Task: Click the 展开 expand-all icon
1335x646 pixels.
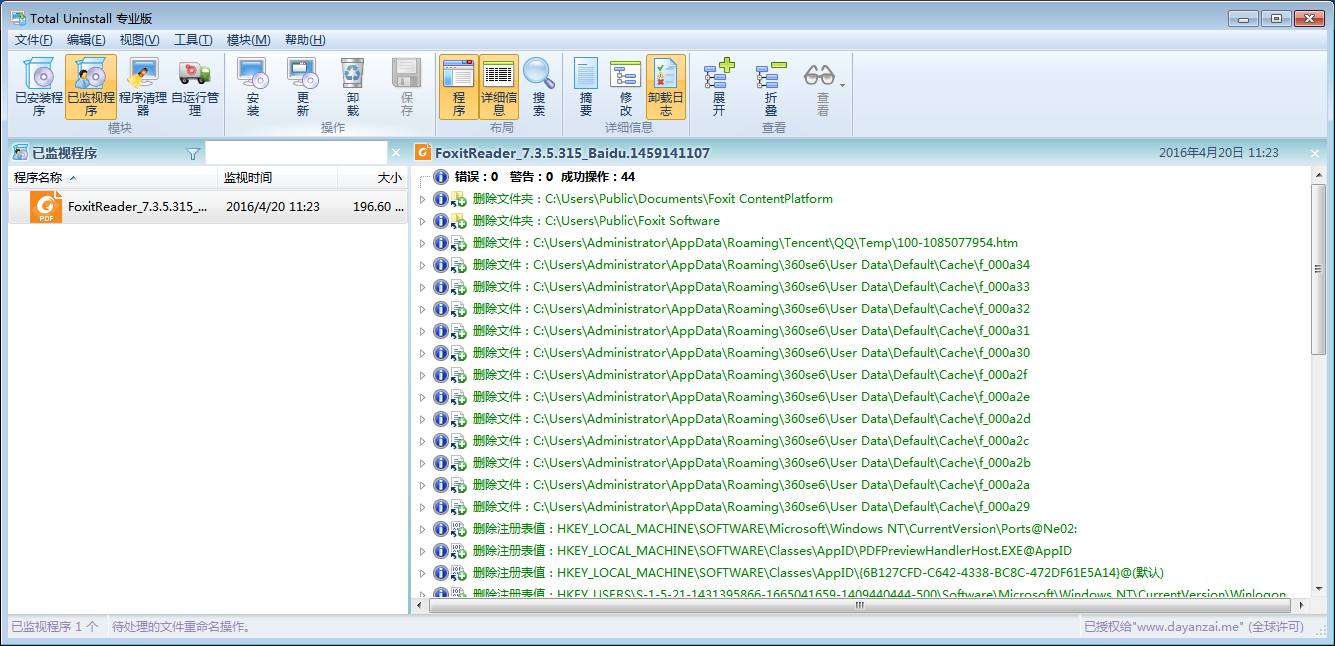Action: [x=718, y=87]
